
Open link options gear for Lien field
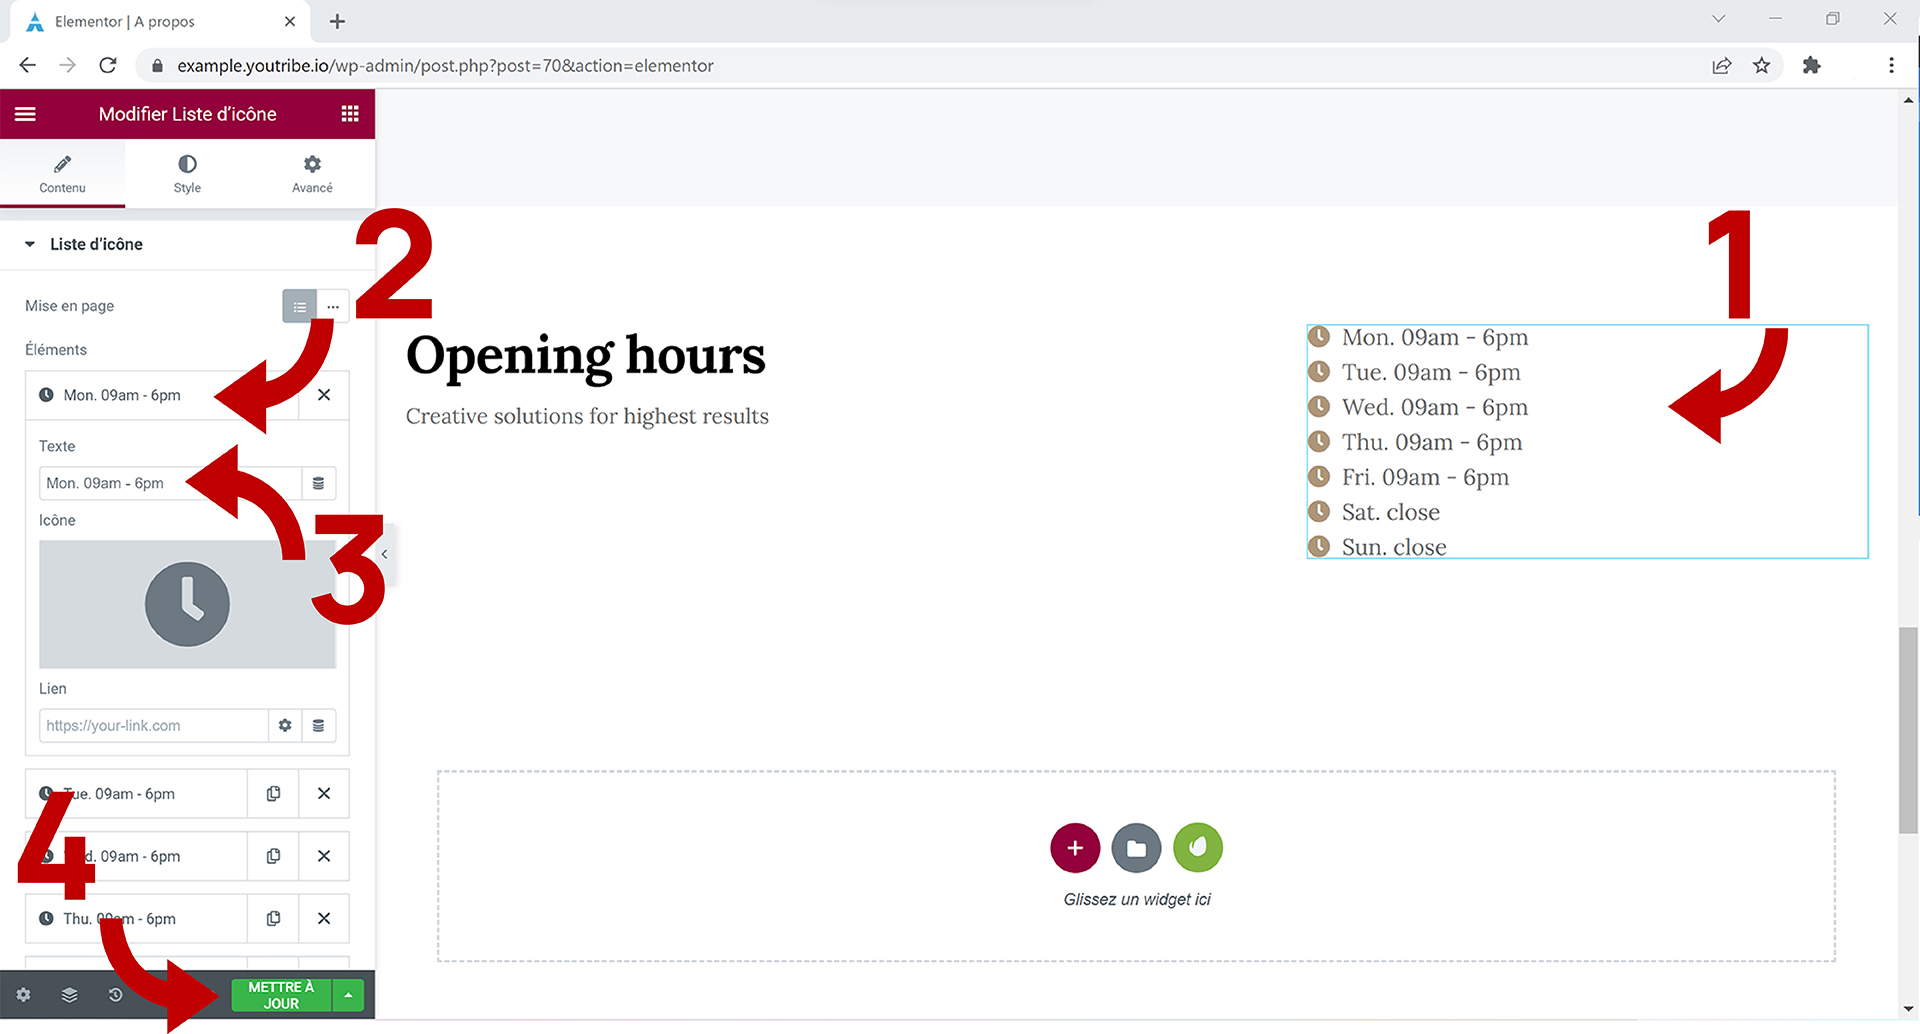[x=285, y=726]
